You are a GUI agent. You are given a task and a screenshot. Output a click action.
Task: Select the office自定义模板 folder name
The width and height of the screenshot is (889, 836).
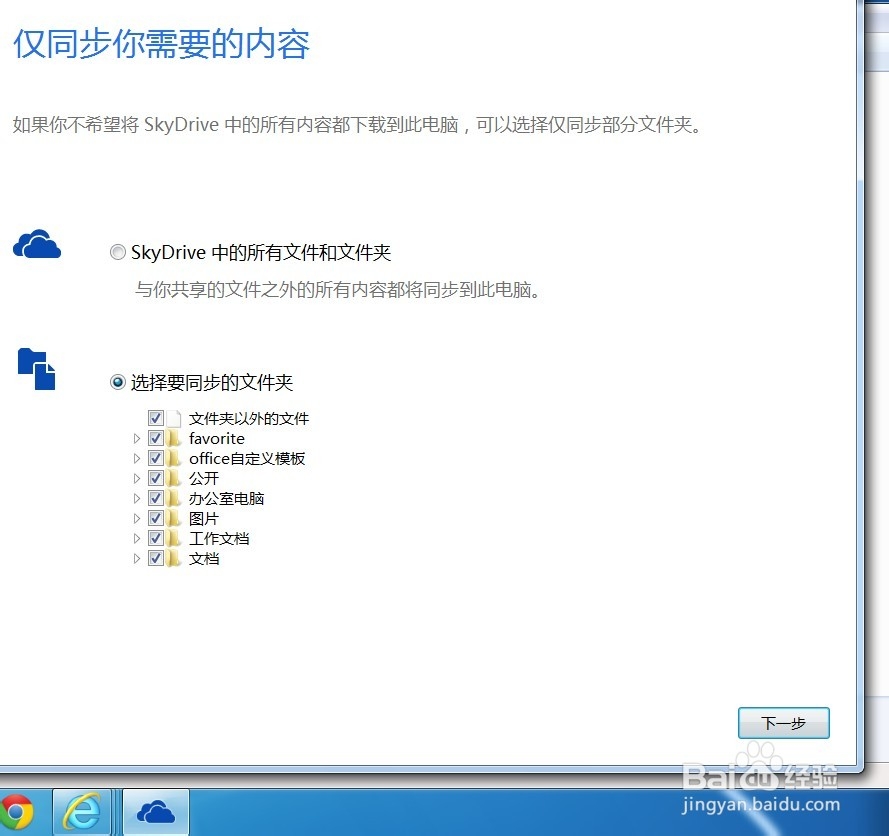247,458
